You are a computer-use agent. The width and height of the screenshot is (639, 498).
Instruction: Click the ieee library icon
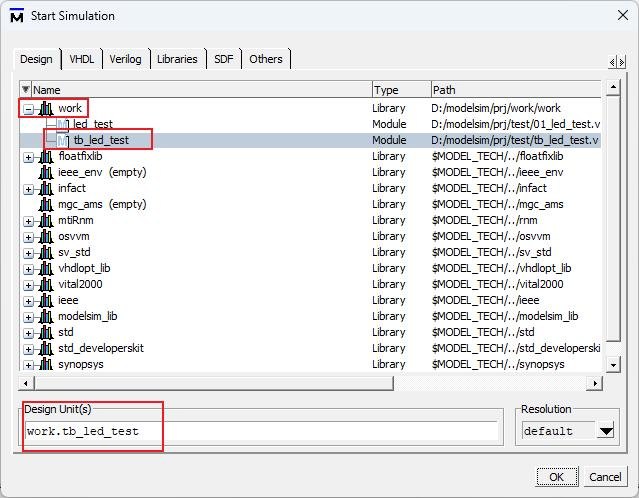point(46,300)
